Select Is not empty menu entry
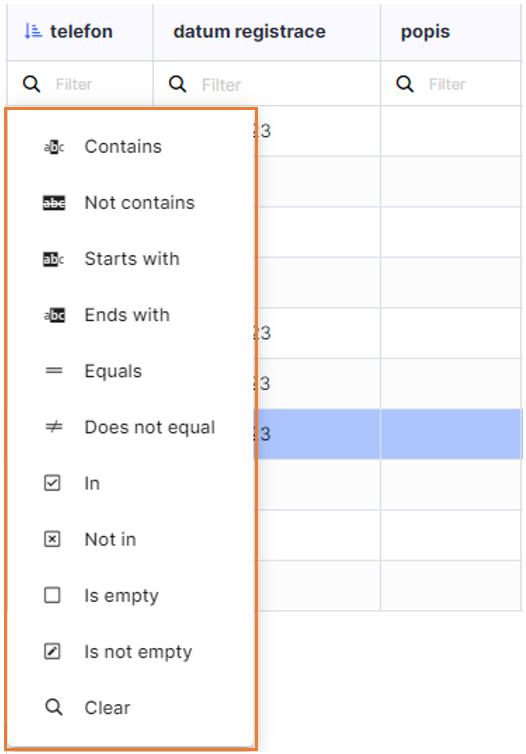Image resolution: width=526 pixels, height=754 pixels. [130, 652]
